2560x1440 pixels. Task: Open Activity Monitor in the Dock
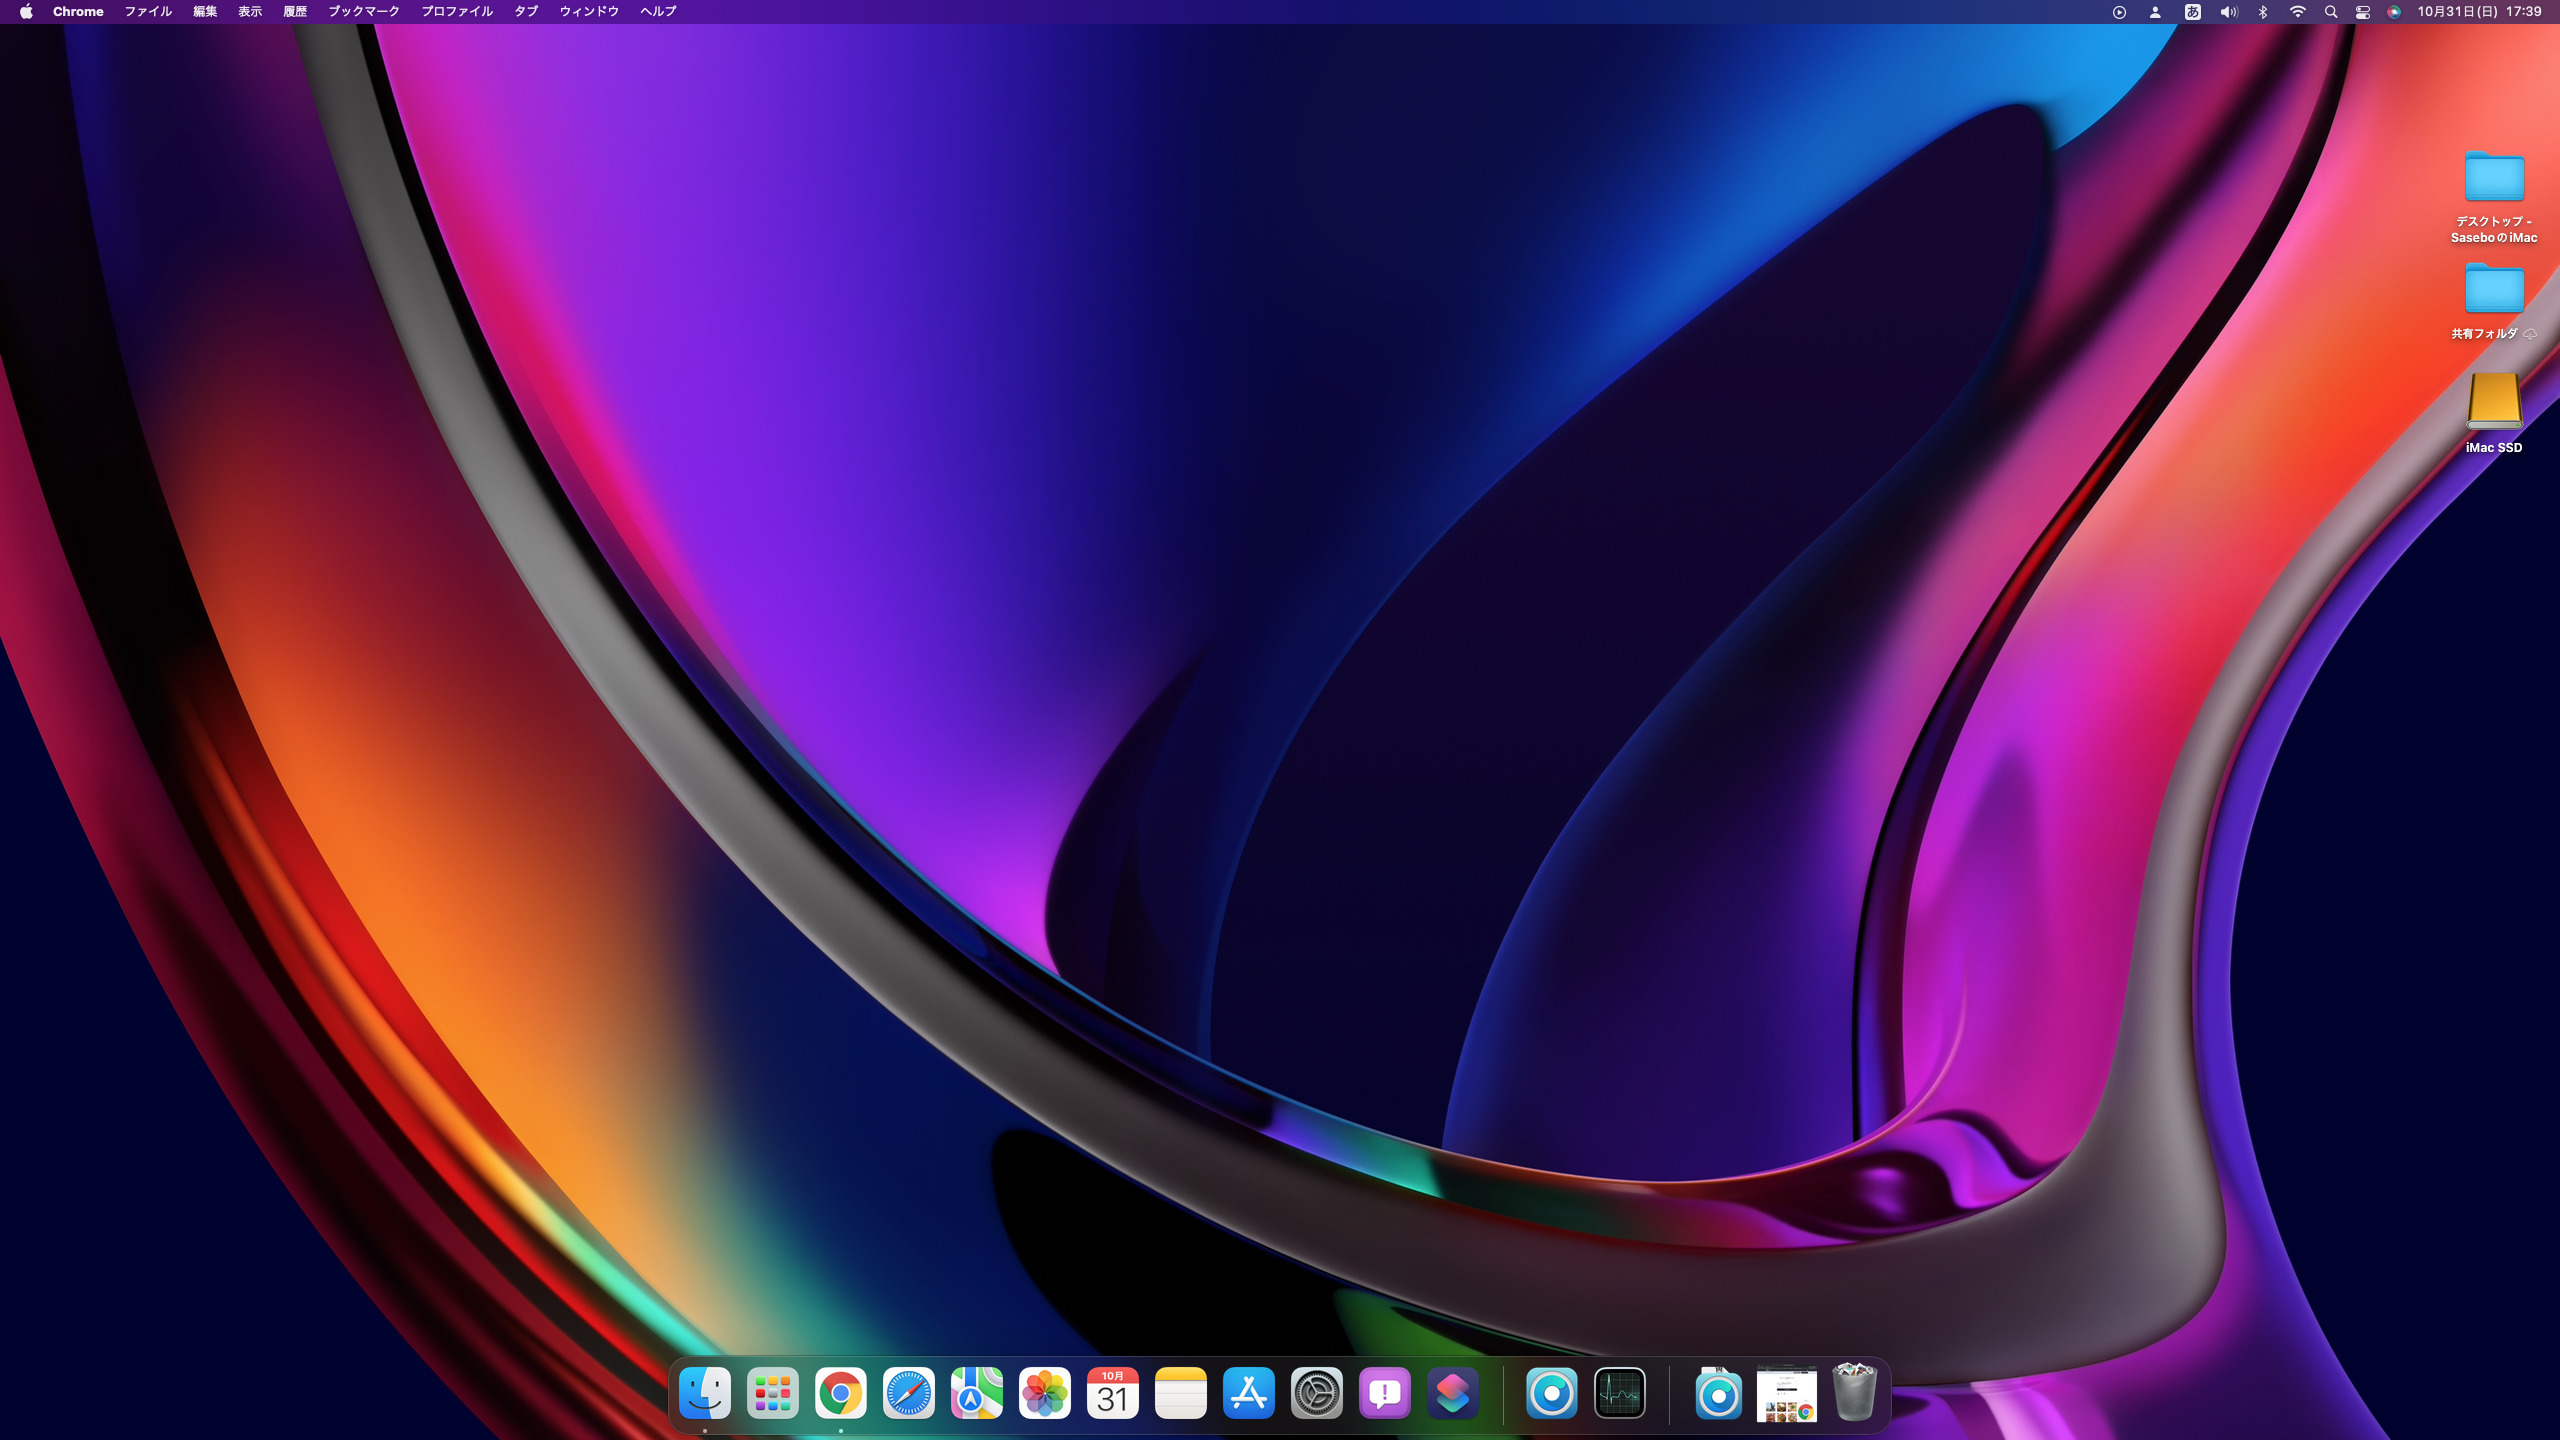tap(1620, 1393)
